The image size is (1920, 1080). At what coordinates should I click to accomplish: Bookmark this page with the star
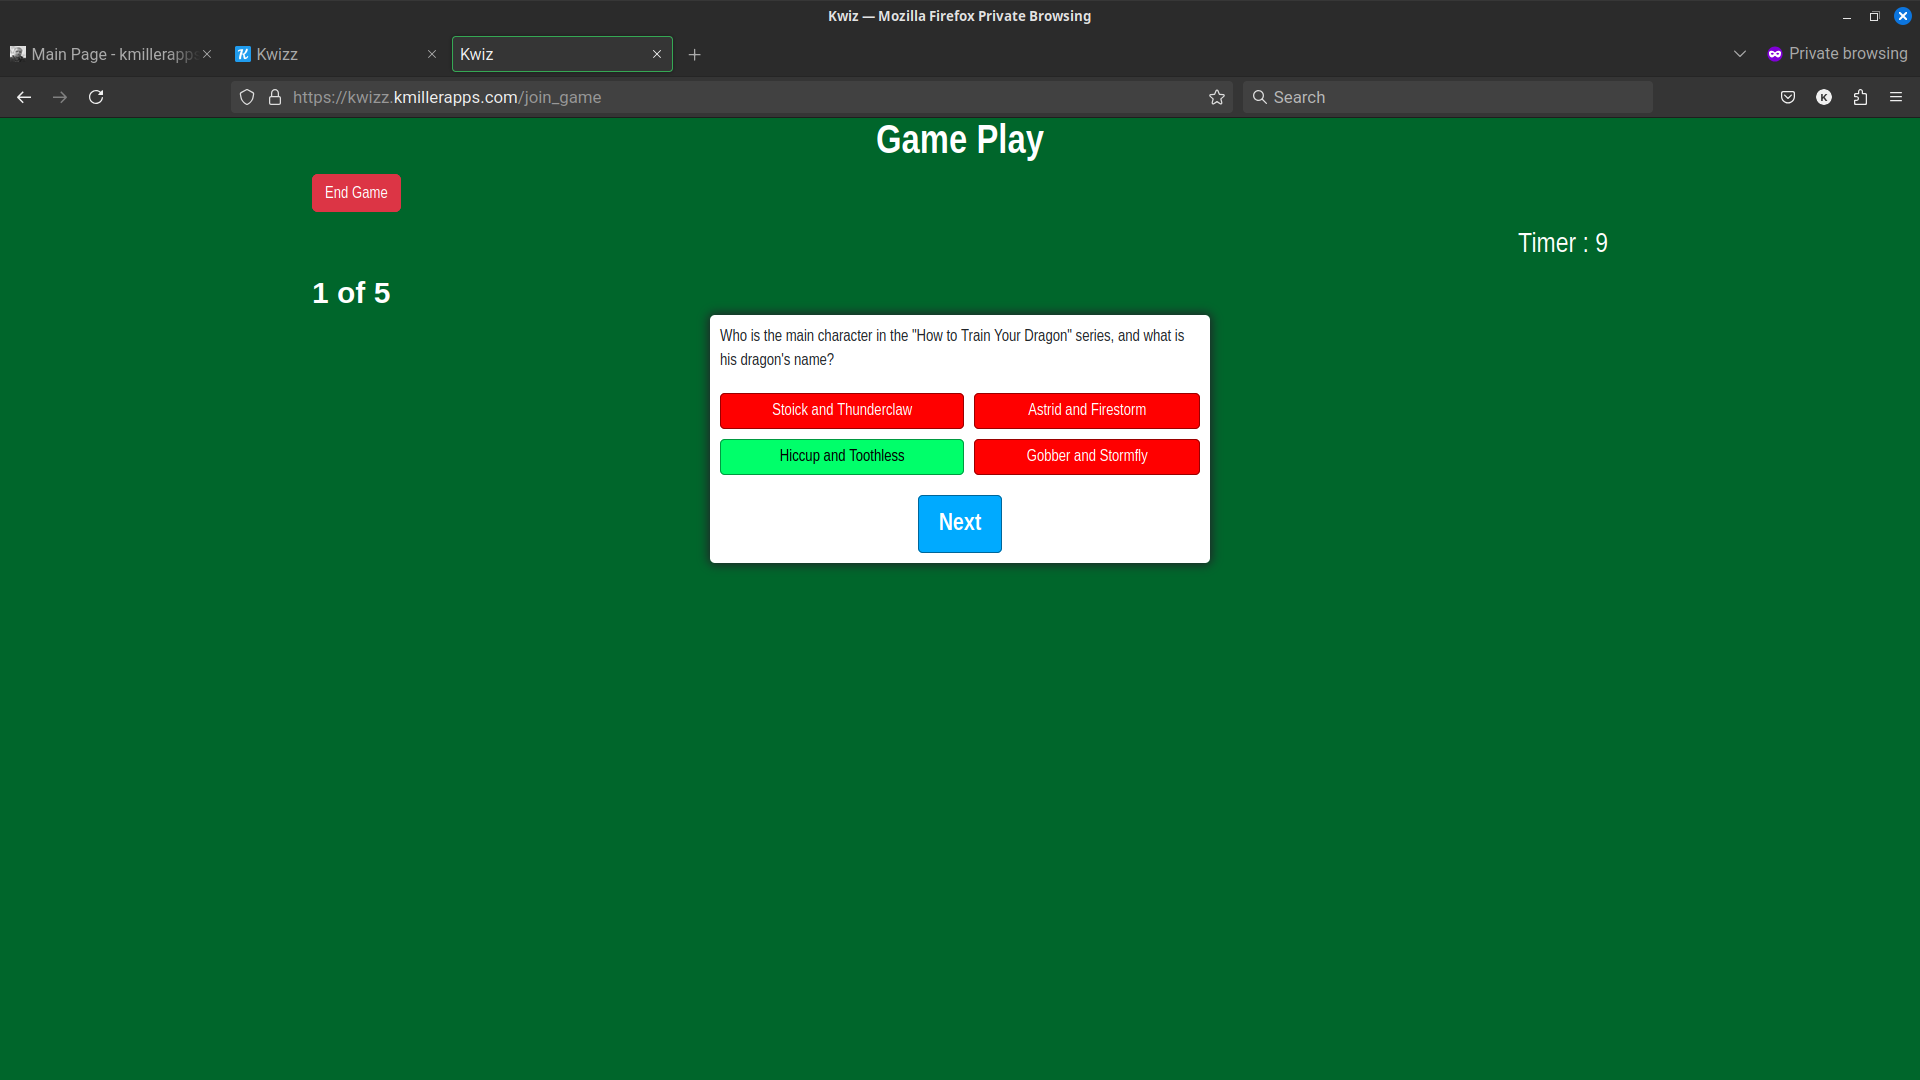point(1217,97)
